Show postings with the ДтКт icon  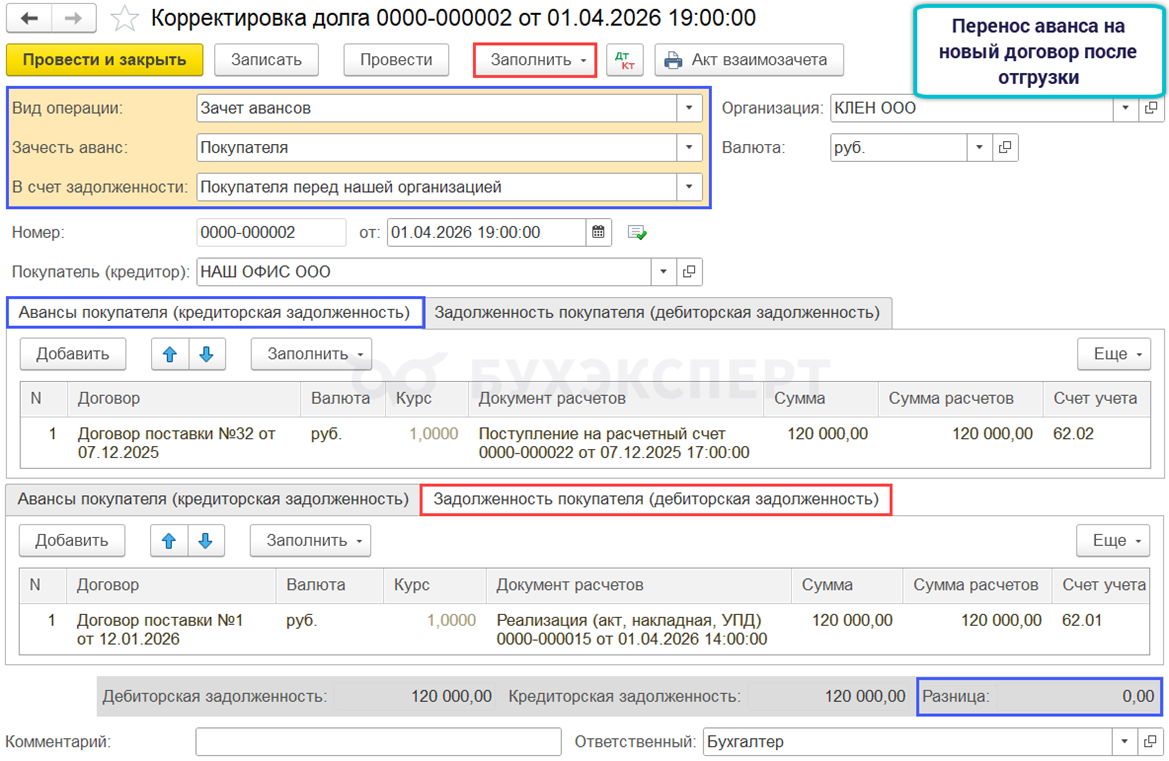pyautogui.click(x=625, y=60)
